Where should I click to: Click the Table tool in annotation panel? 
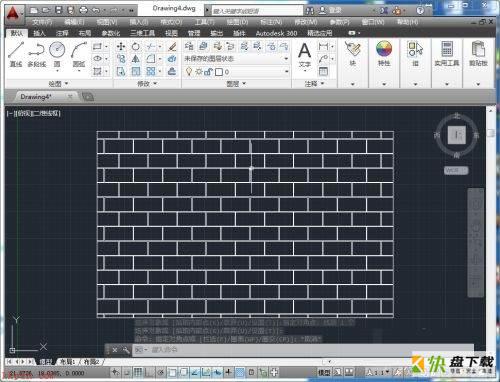click(x=323, y=71)
